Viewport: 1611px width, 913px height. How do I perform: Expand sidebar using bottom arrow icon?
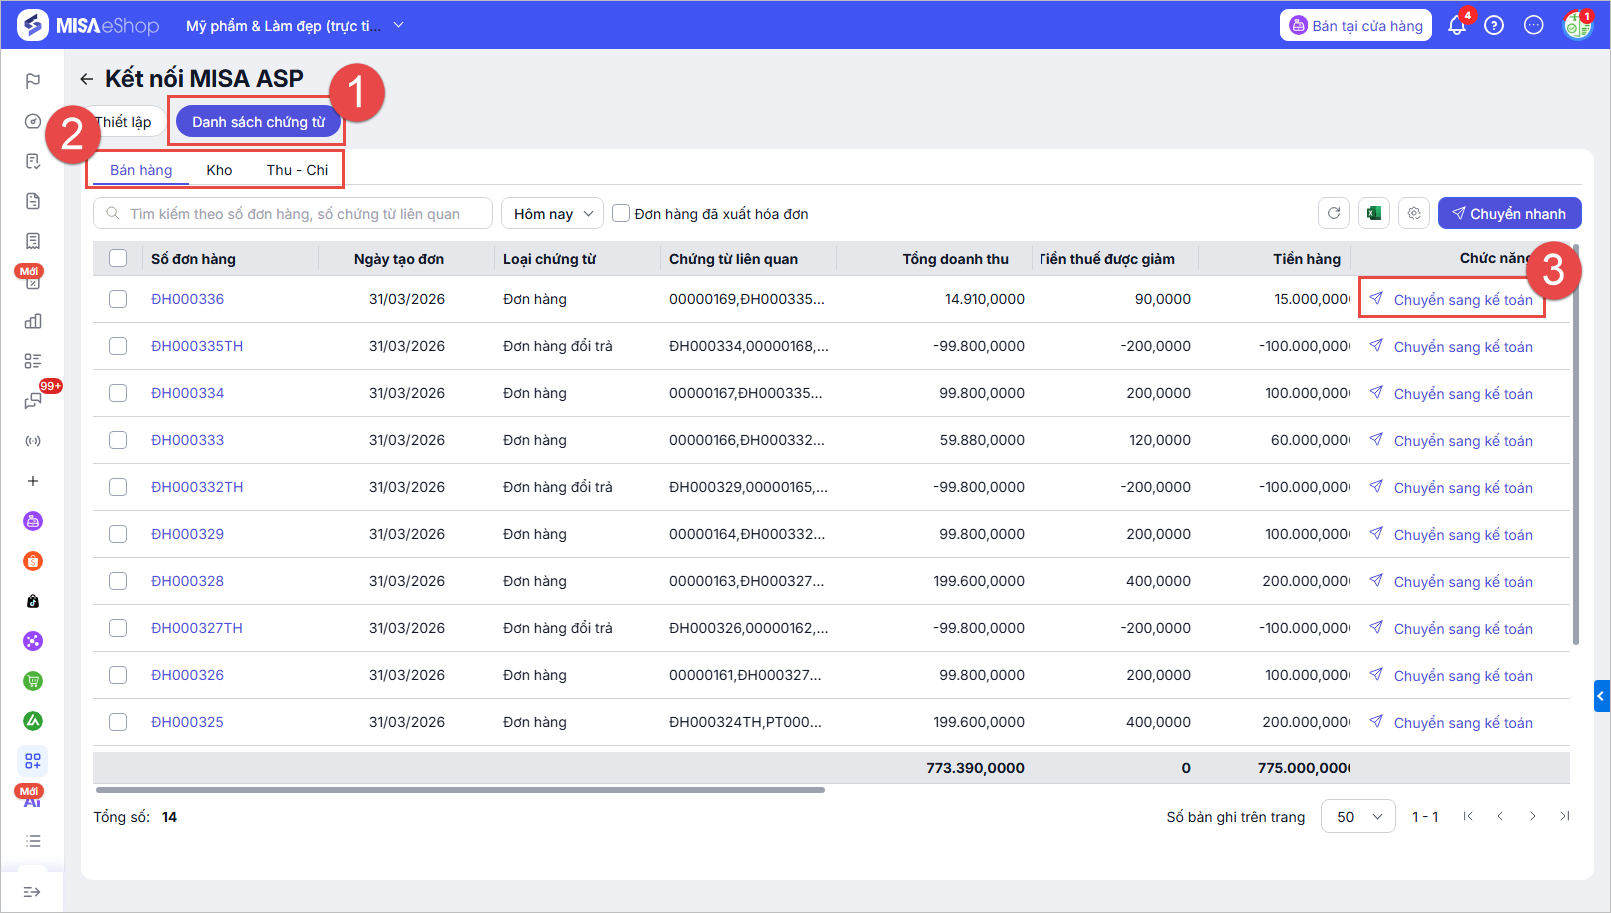coord(32,892)
